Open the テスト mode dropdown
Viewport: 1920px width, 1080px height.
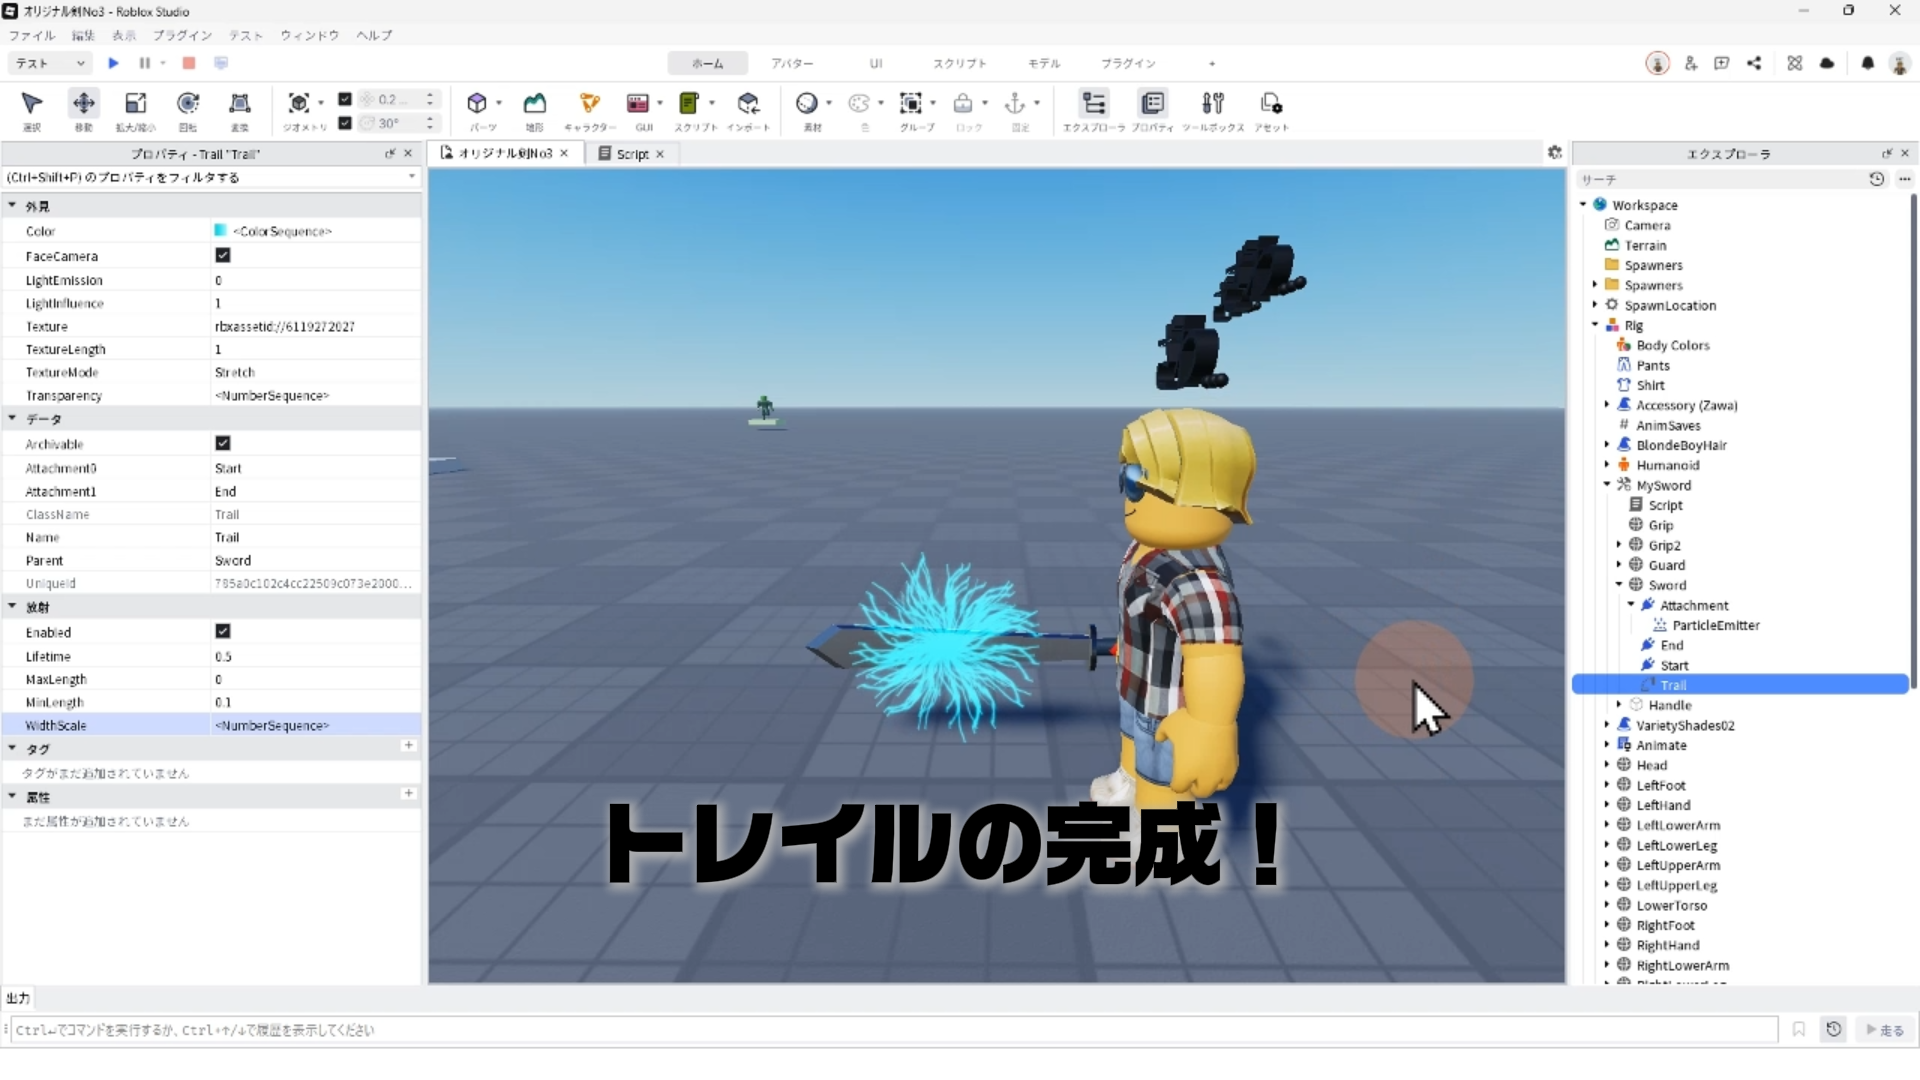click(50, 63)
